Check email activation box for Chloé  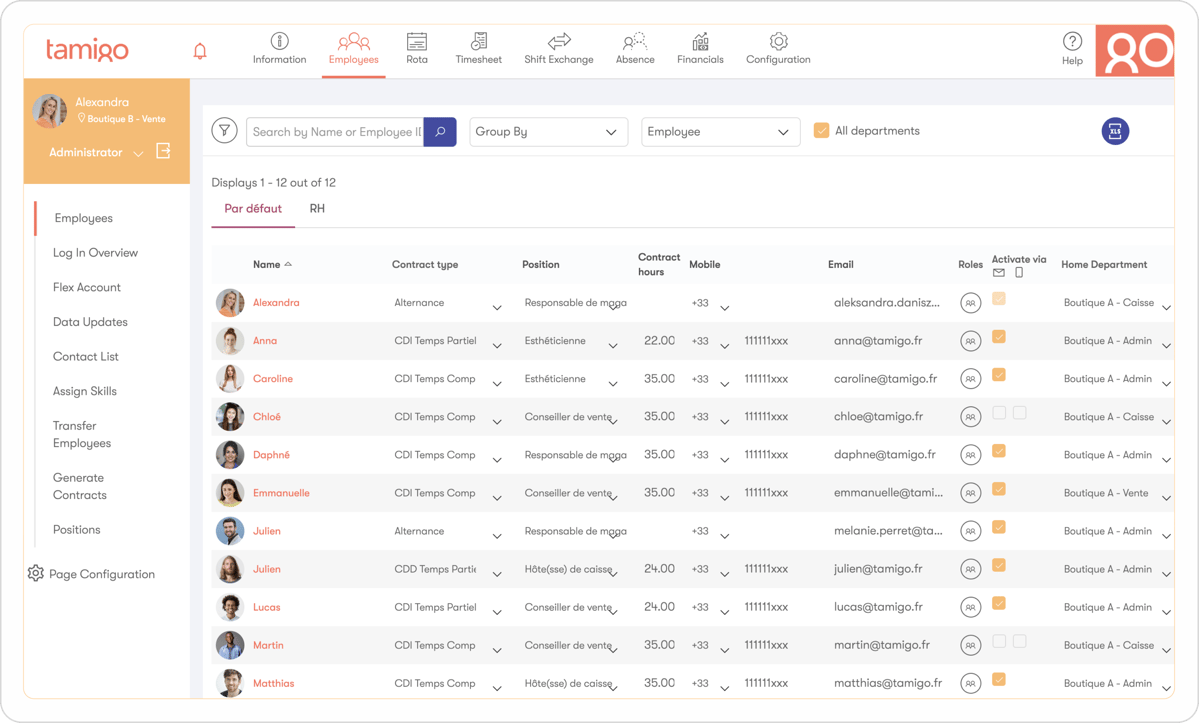point(999,413)
